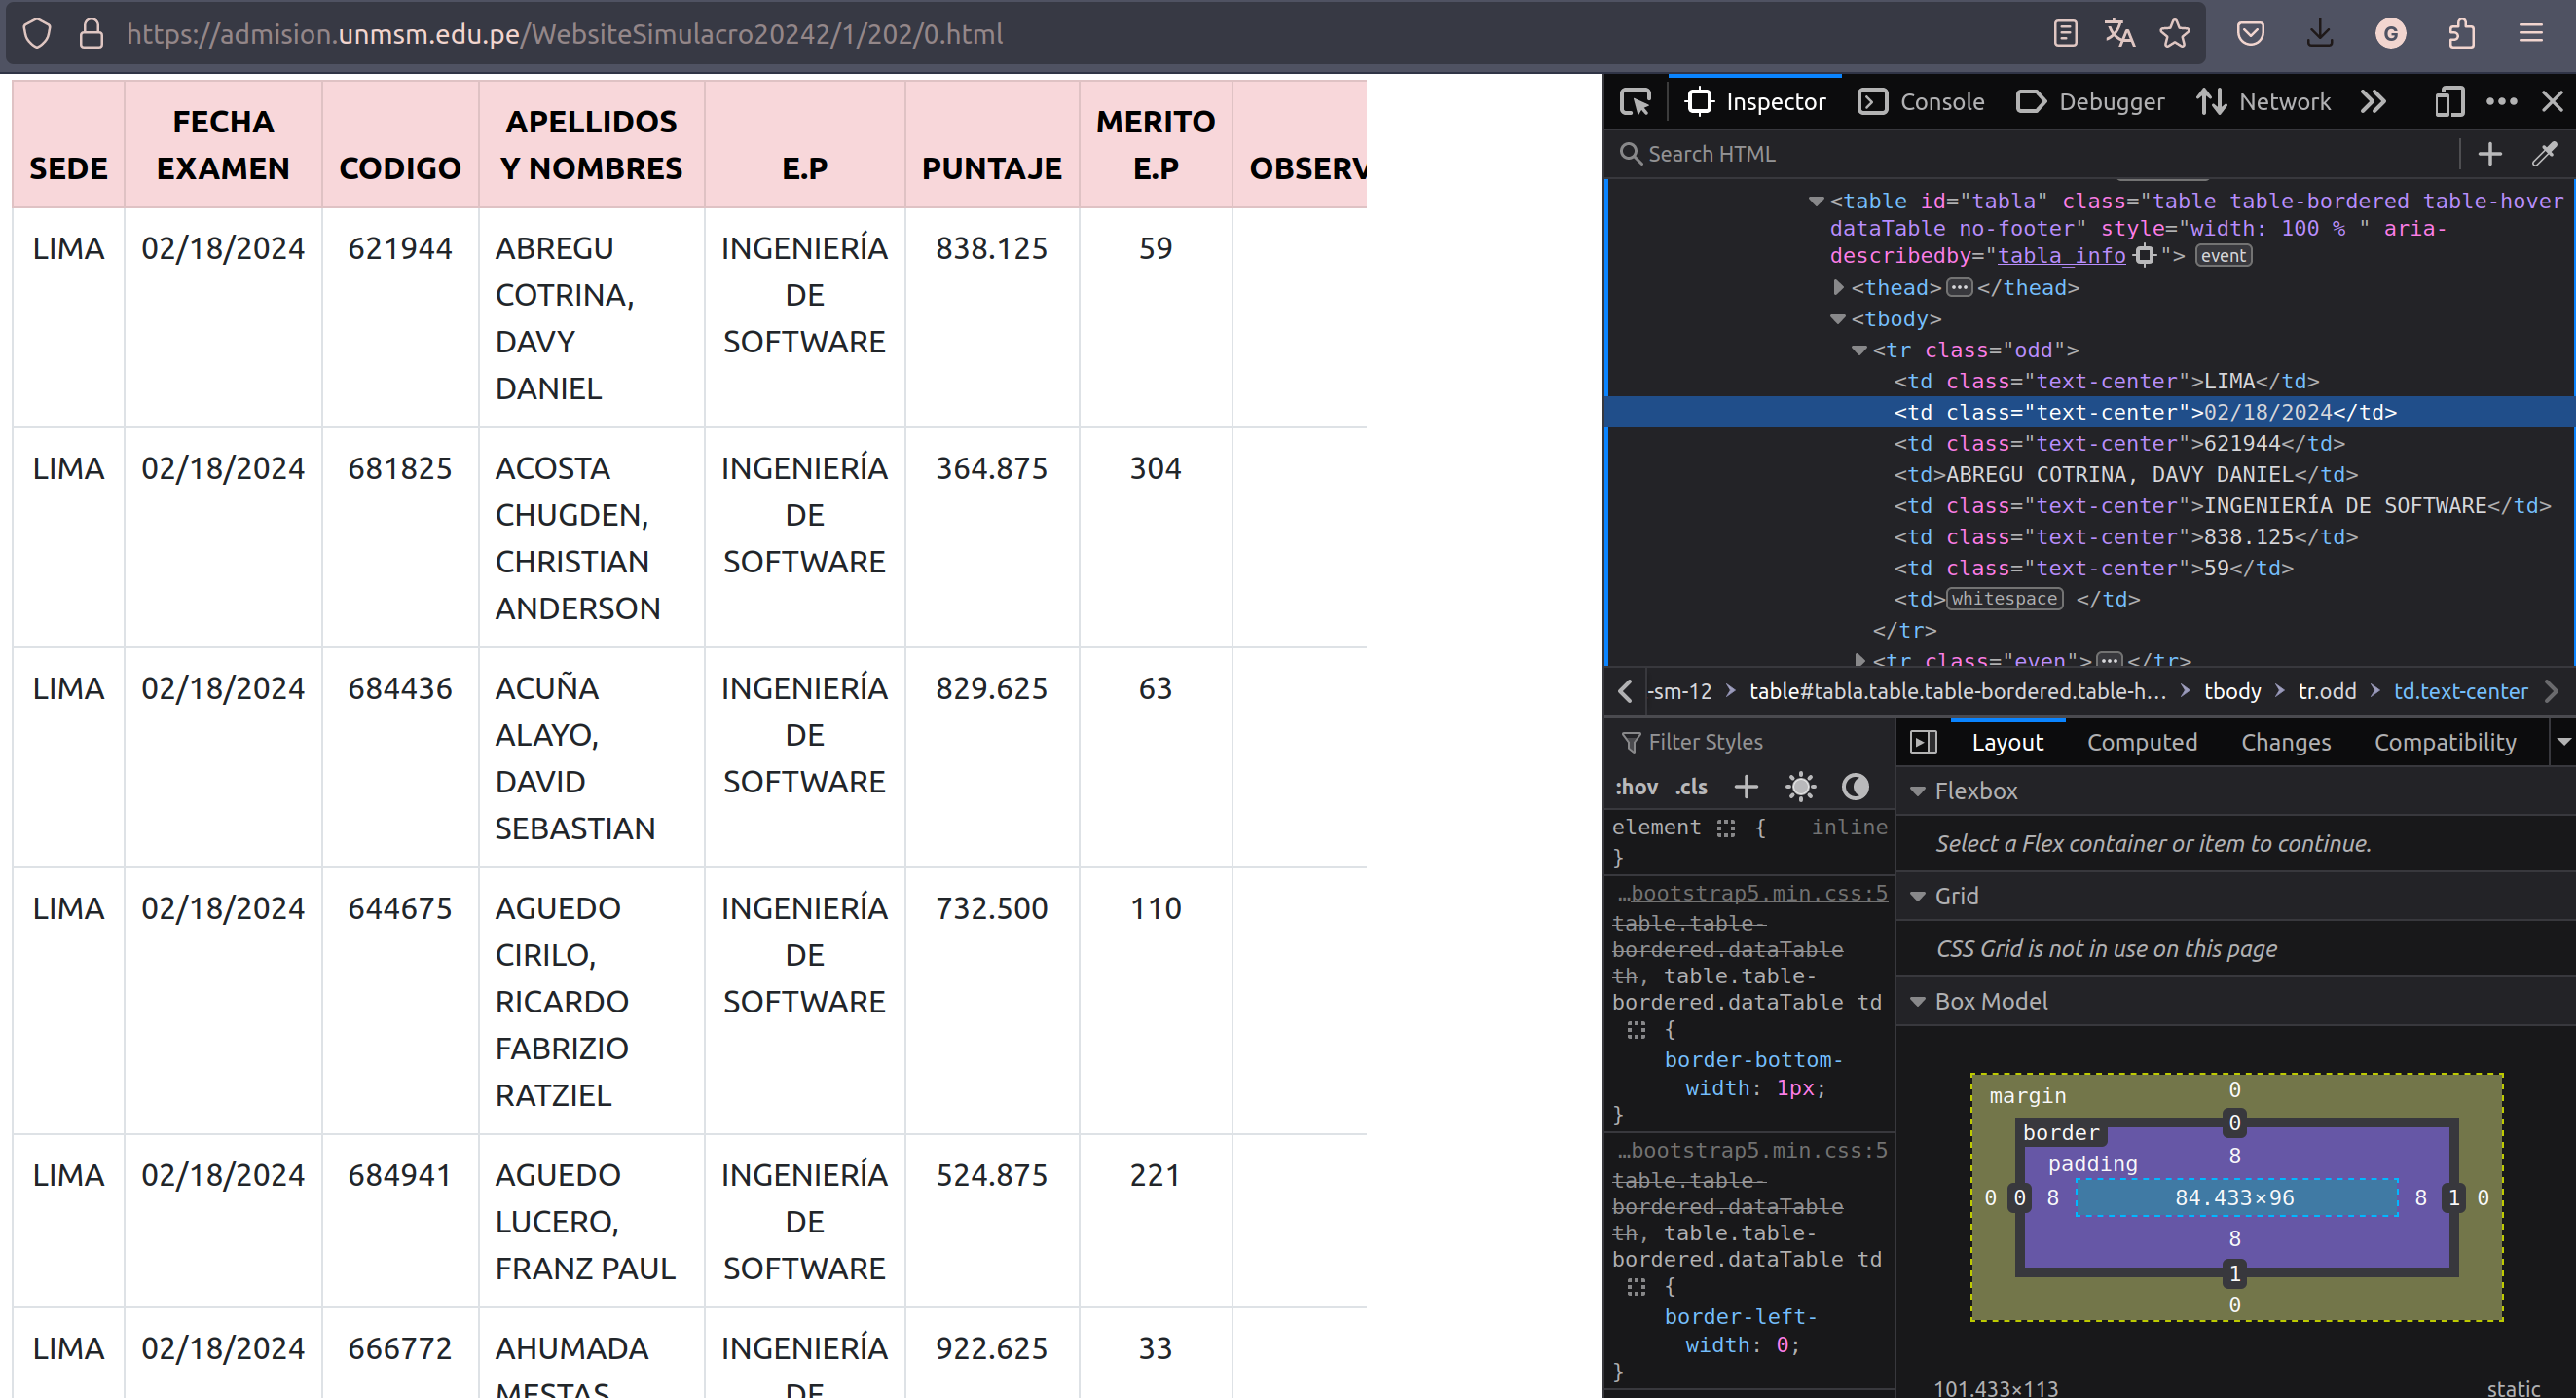Open the Computed styles tab
2576x1398 pixels.
(2142, 742)
